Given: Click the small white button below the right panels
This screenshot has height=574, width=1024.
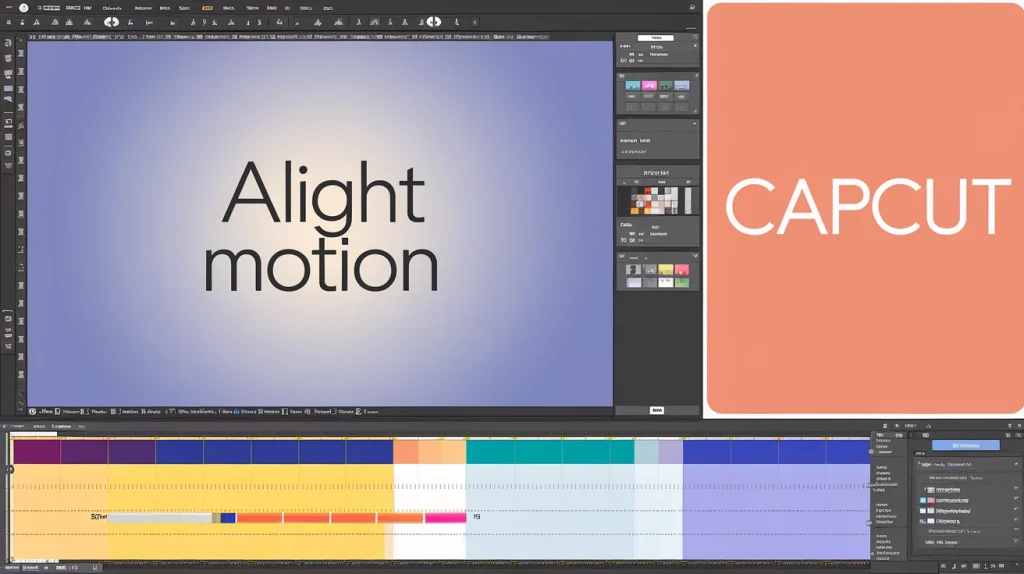Looking at the screenshot, I should pyautogui.click(x=657, y=410).
